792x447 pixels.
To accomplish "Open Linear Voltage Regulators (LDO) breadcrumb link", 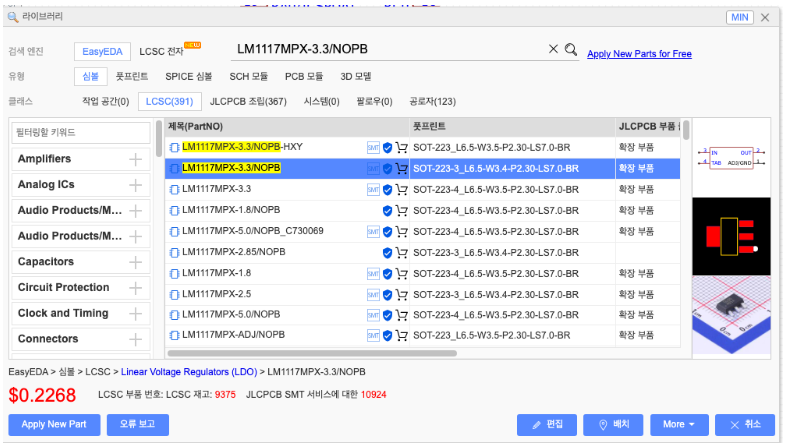I will (x=189, y=372).
